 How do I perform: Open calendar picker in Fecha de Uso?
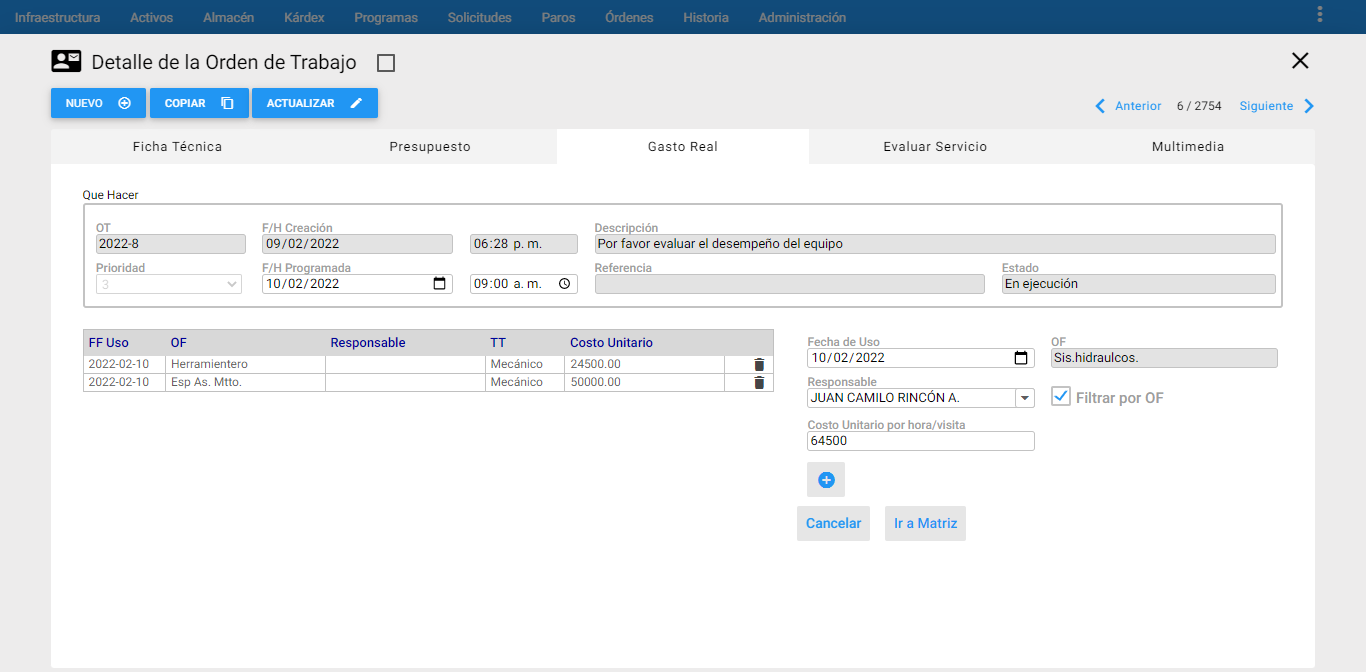click(1021, 358)
